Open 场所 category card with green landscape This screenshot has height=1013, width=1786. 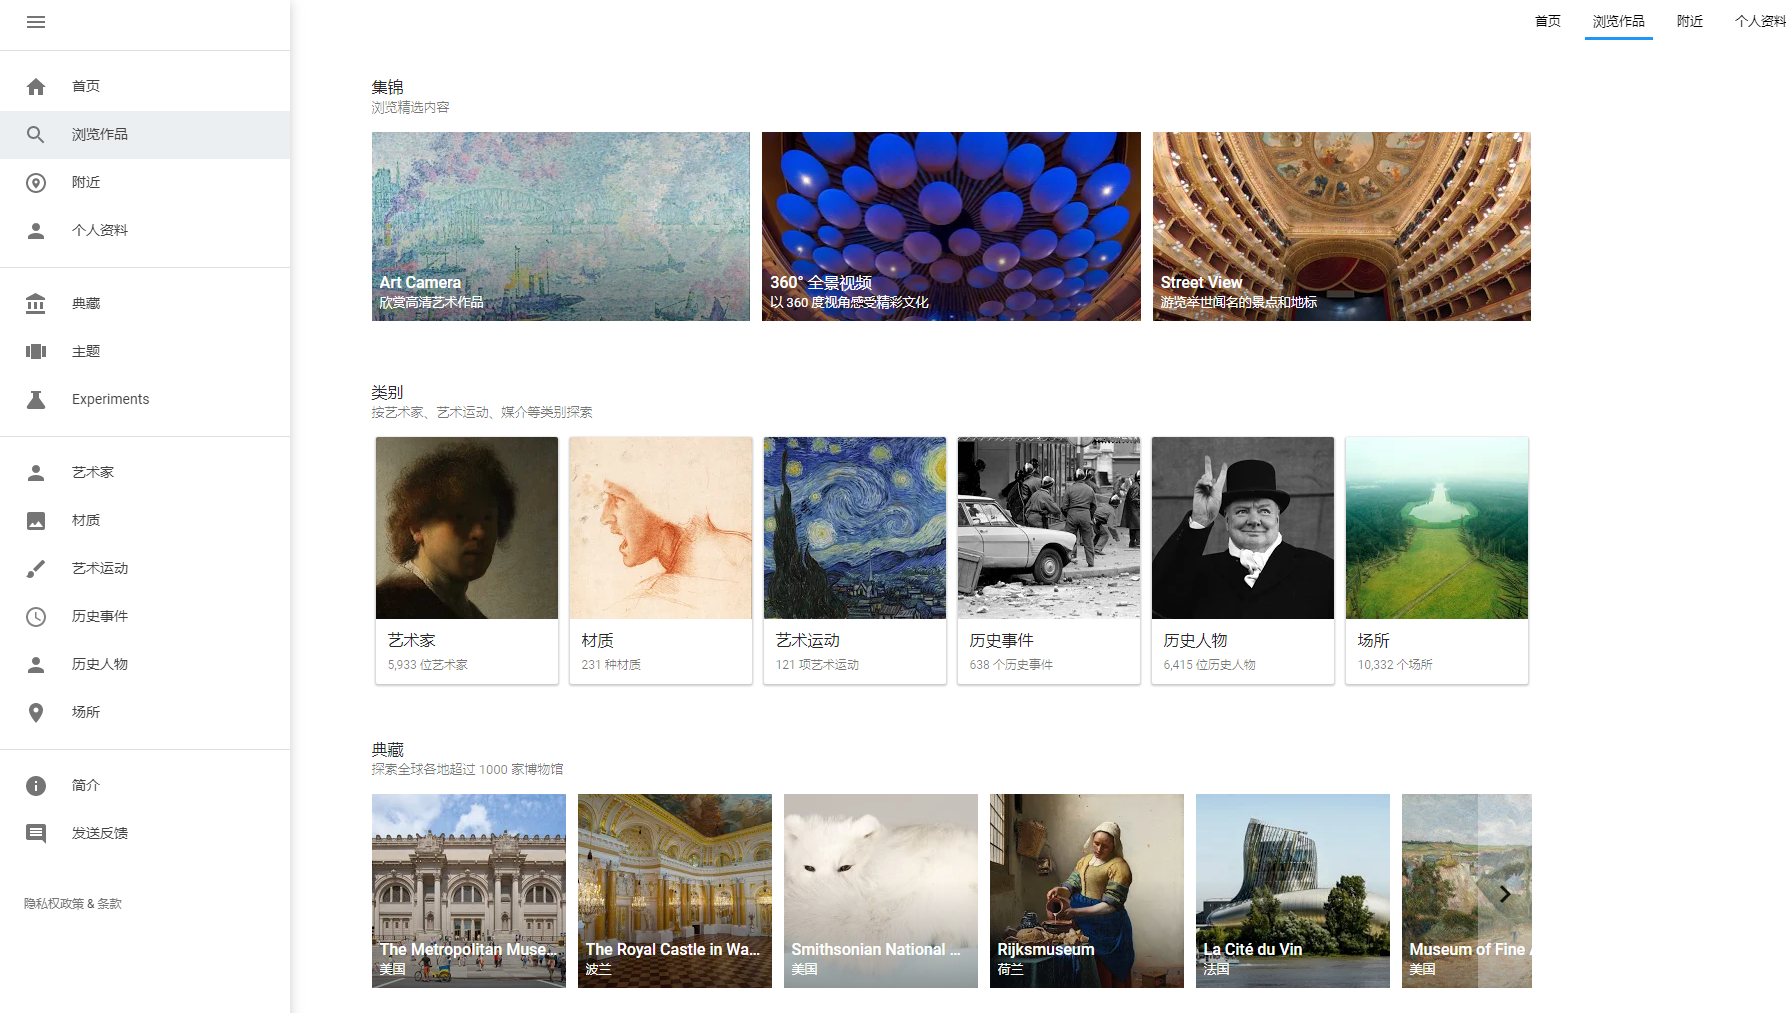click(x=1437, y=560)
